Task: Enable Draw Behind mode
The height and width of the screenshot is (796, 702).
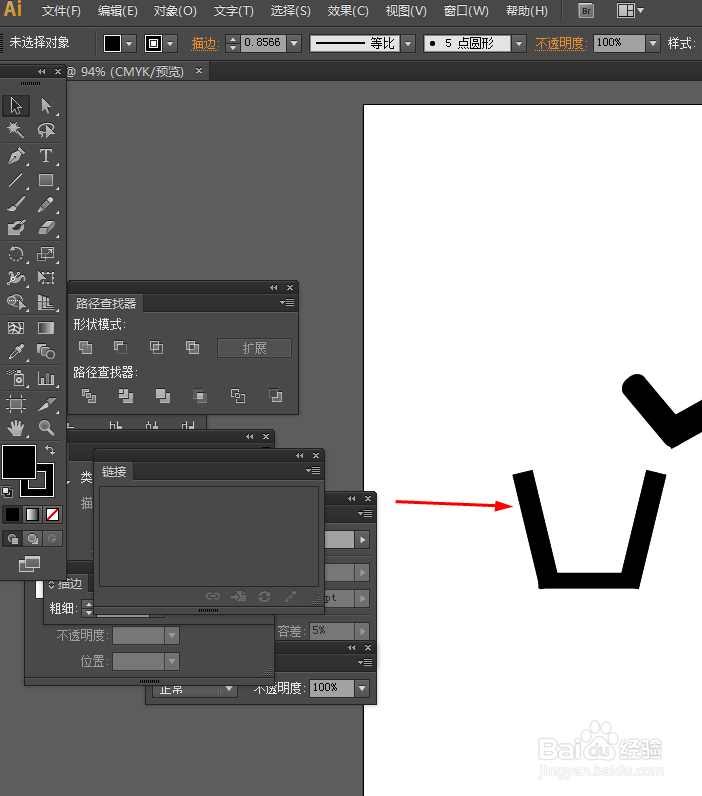Action: point(32,539)
